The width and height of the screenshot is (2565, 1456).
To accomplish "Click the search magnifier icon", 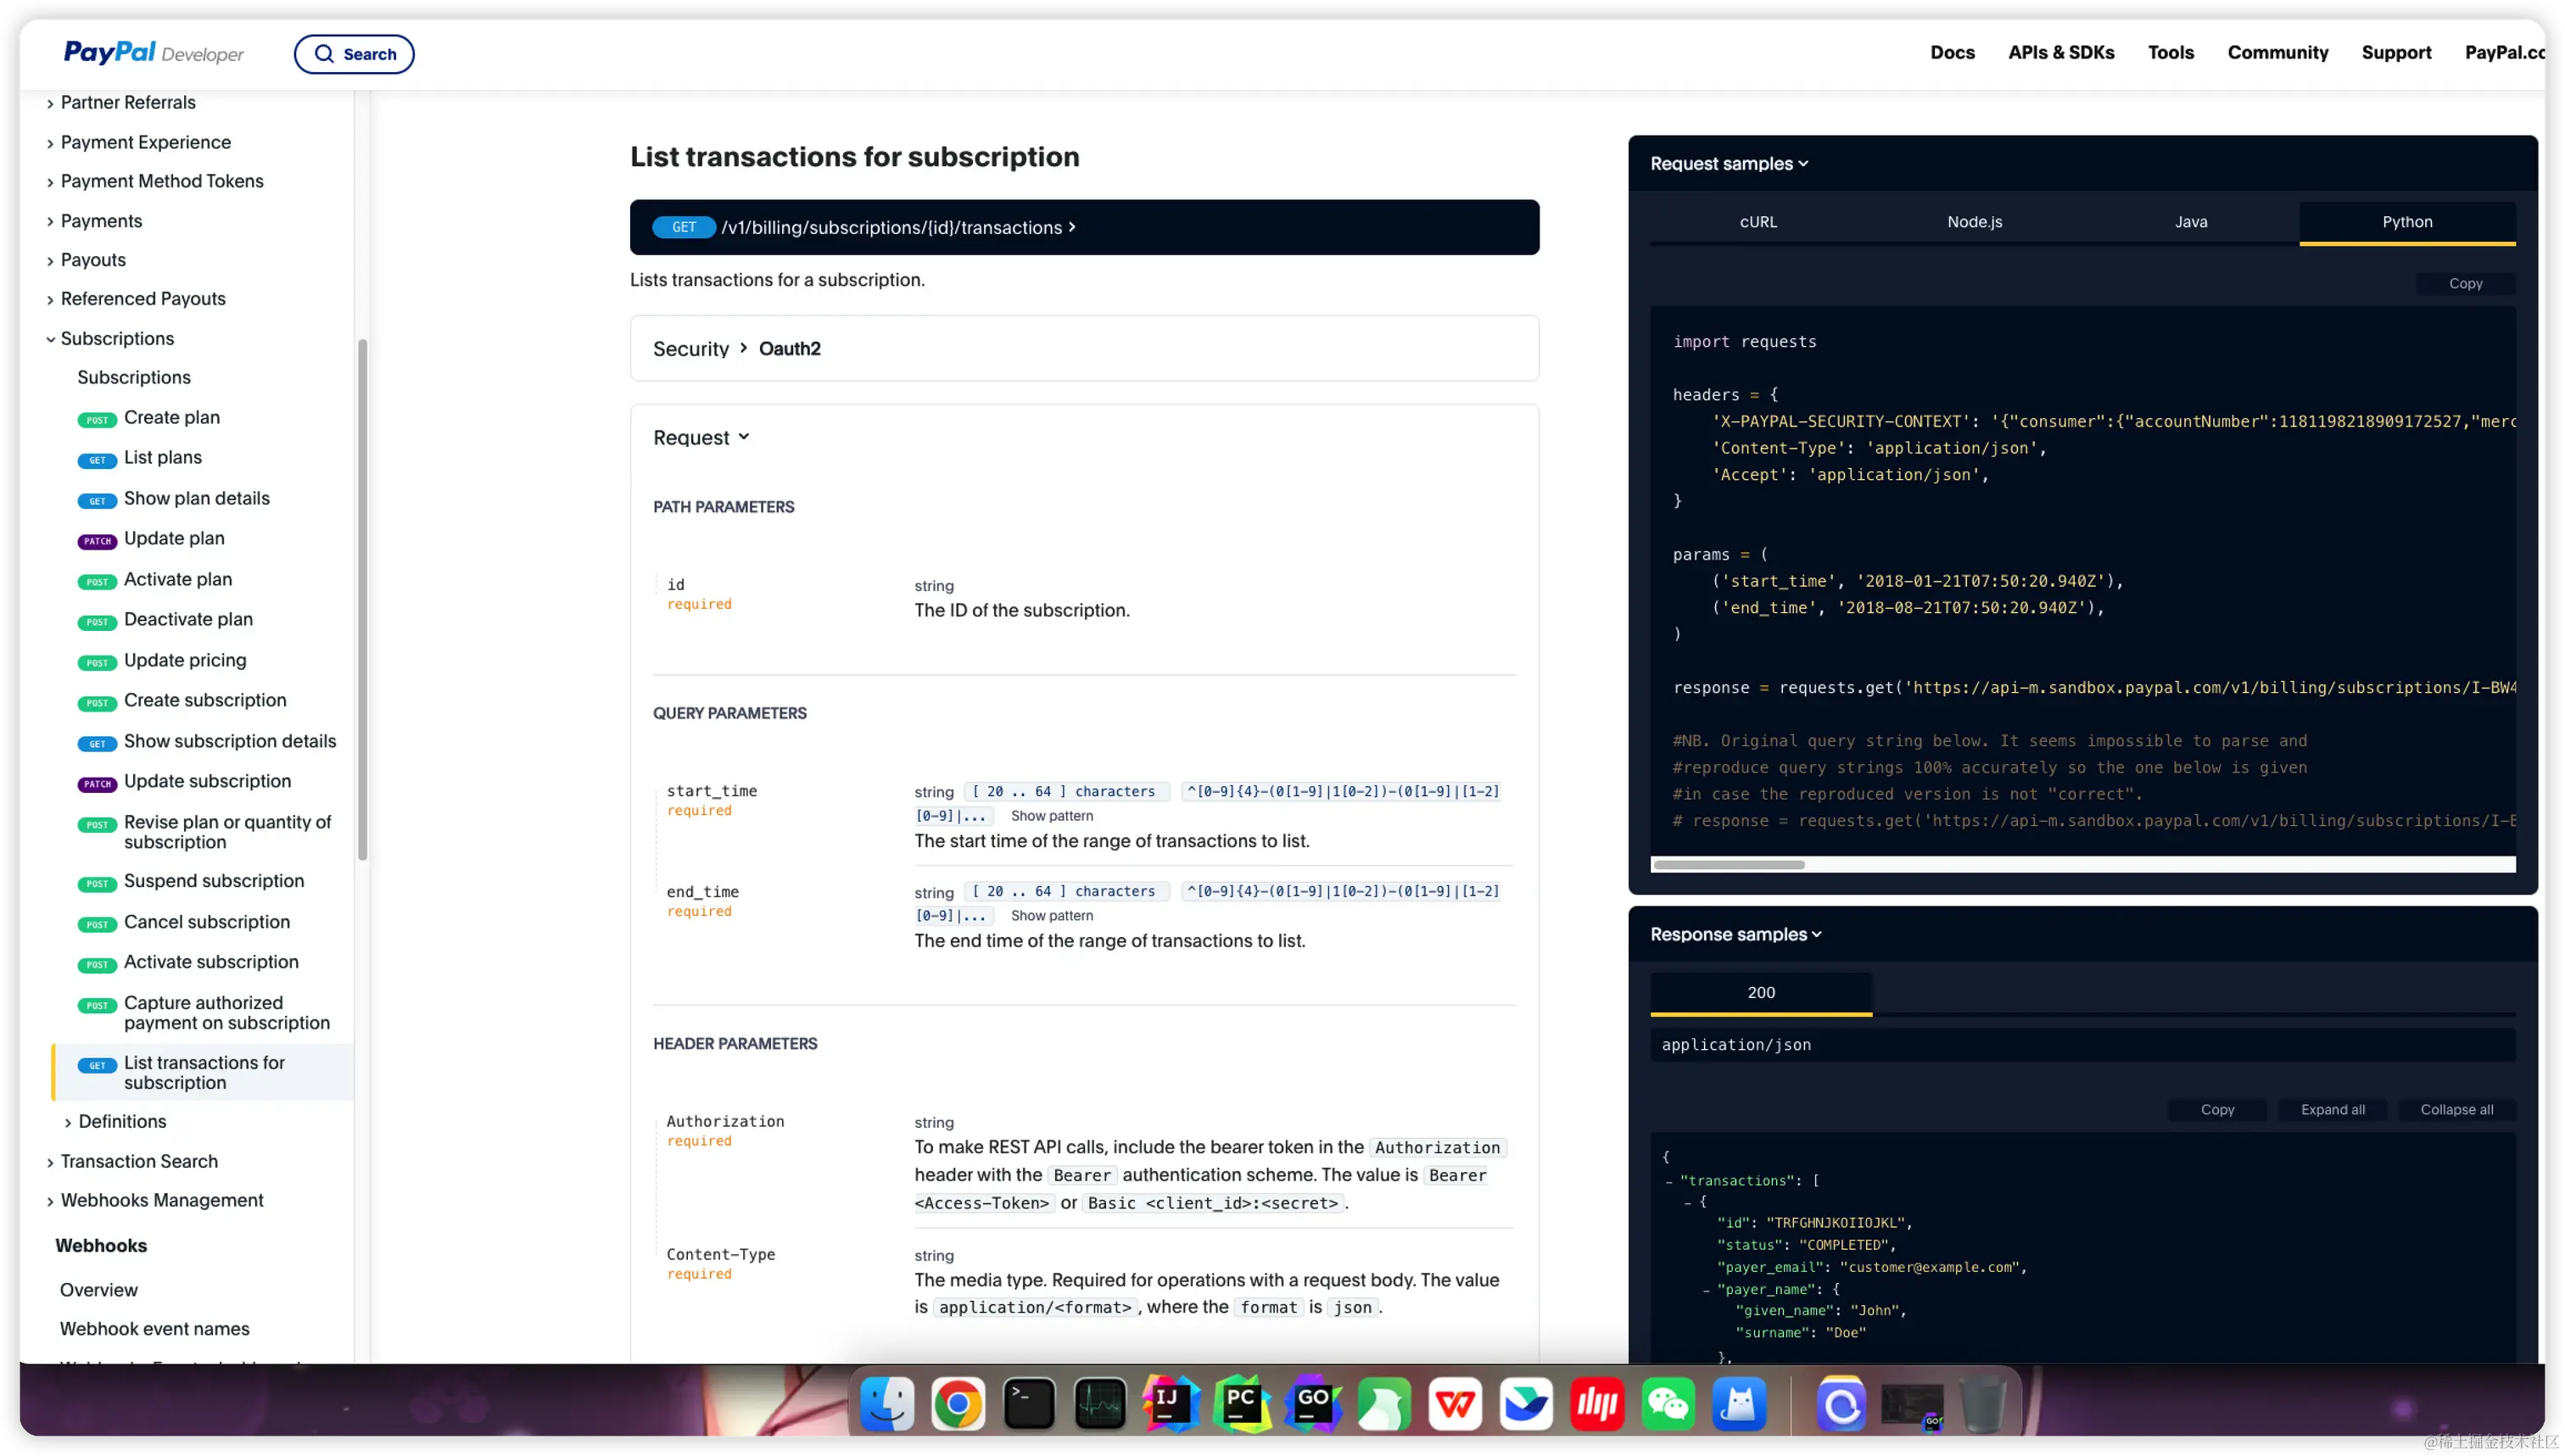I will click(324, 54).
